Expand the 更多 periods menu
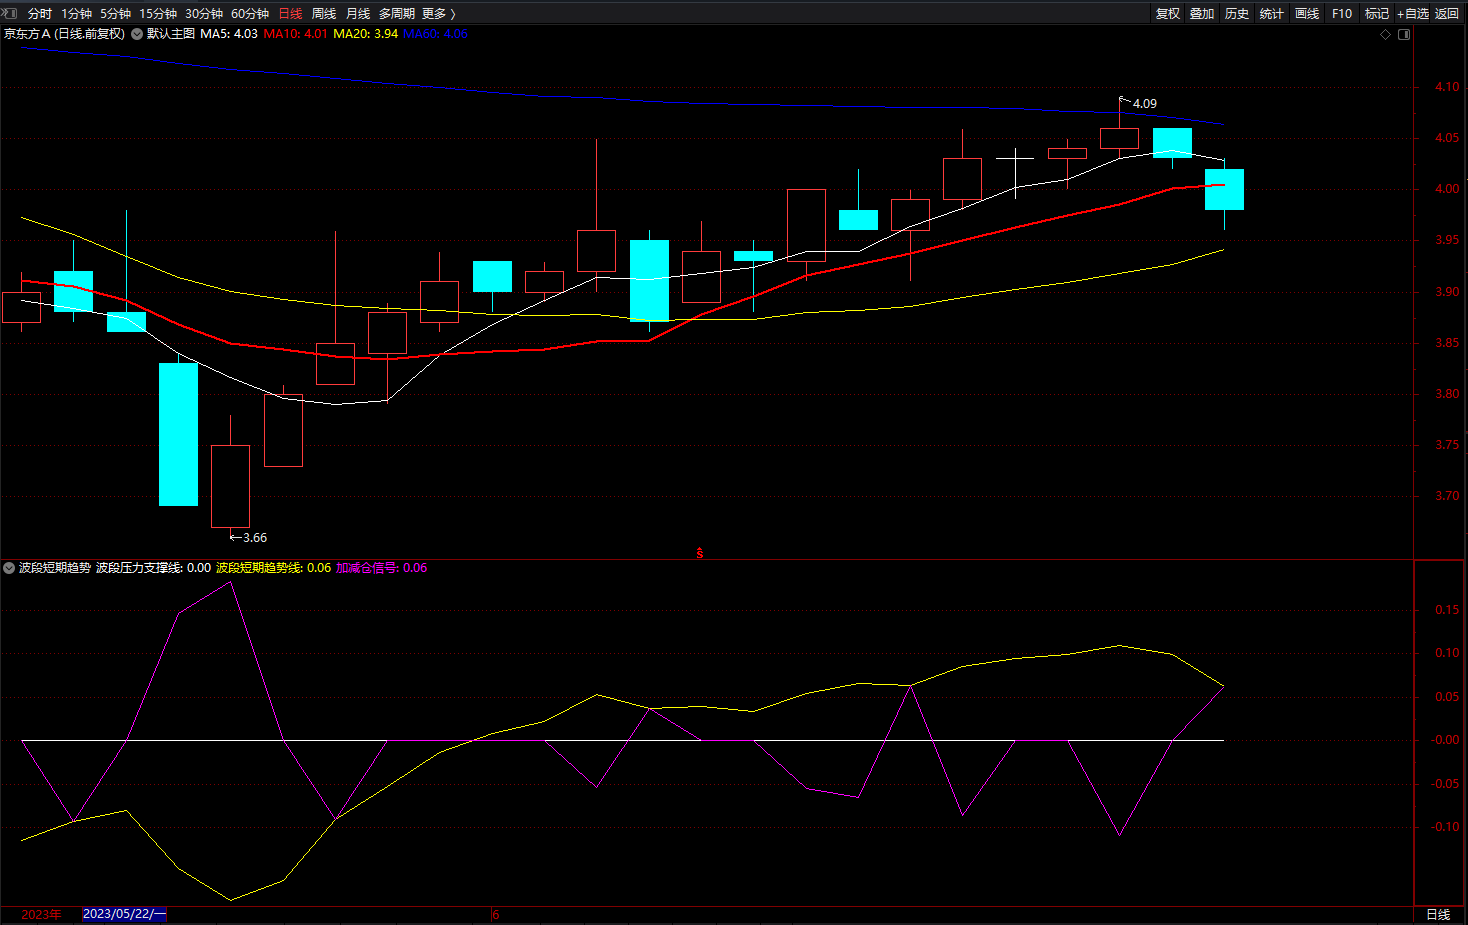Screen dimensions: 1468x925 [x=439, y=14]
